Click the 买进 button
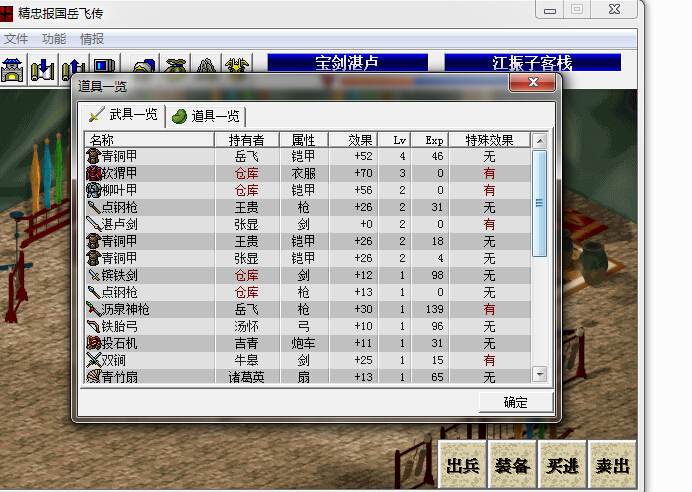692x492 pixels. [x=562, y=465]
